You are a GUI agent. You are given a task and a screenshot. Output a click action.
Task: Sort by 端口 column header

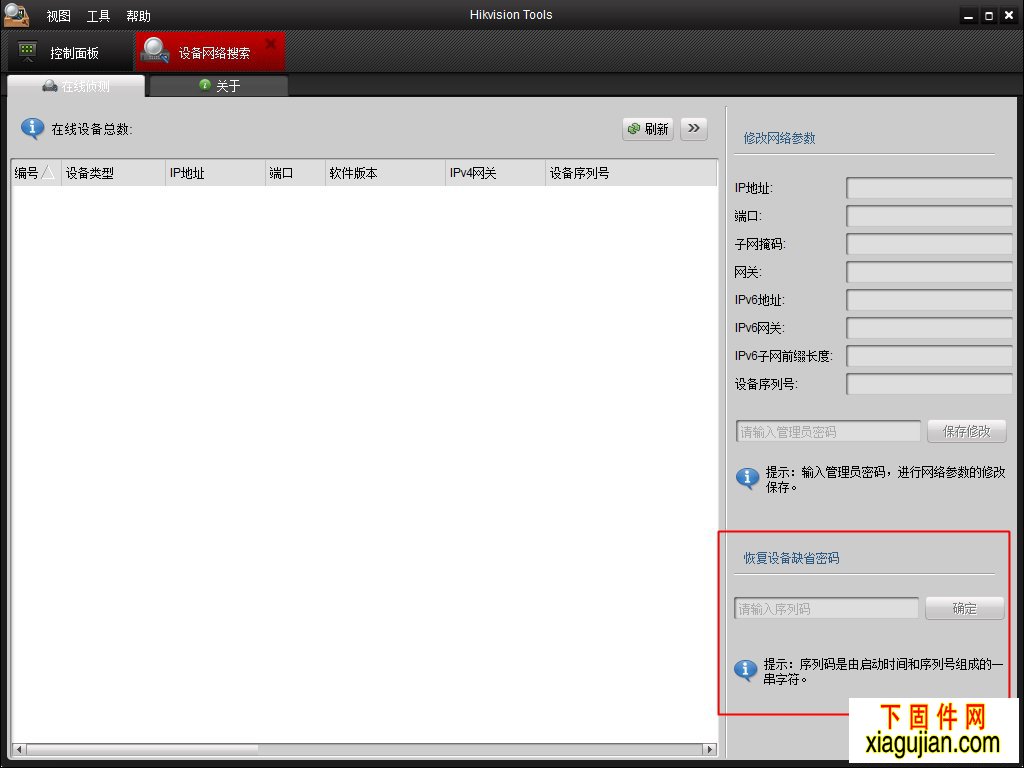(x=295, y=173)
